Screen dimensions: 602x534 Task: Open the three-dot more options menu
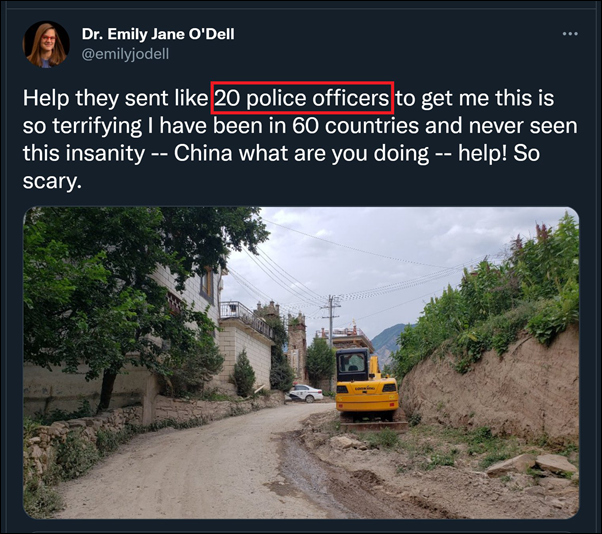[x=570, y=34]
